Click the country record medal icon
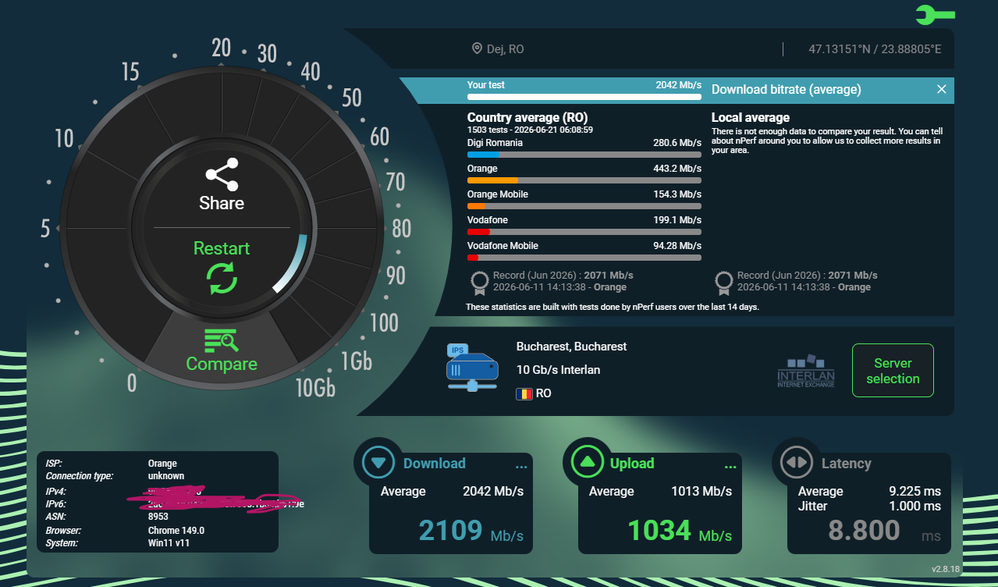This screenshot has height=587, width=998. tap(479, 282)
